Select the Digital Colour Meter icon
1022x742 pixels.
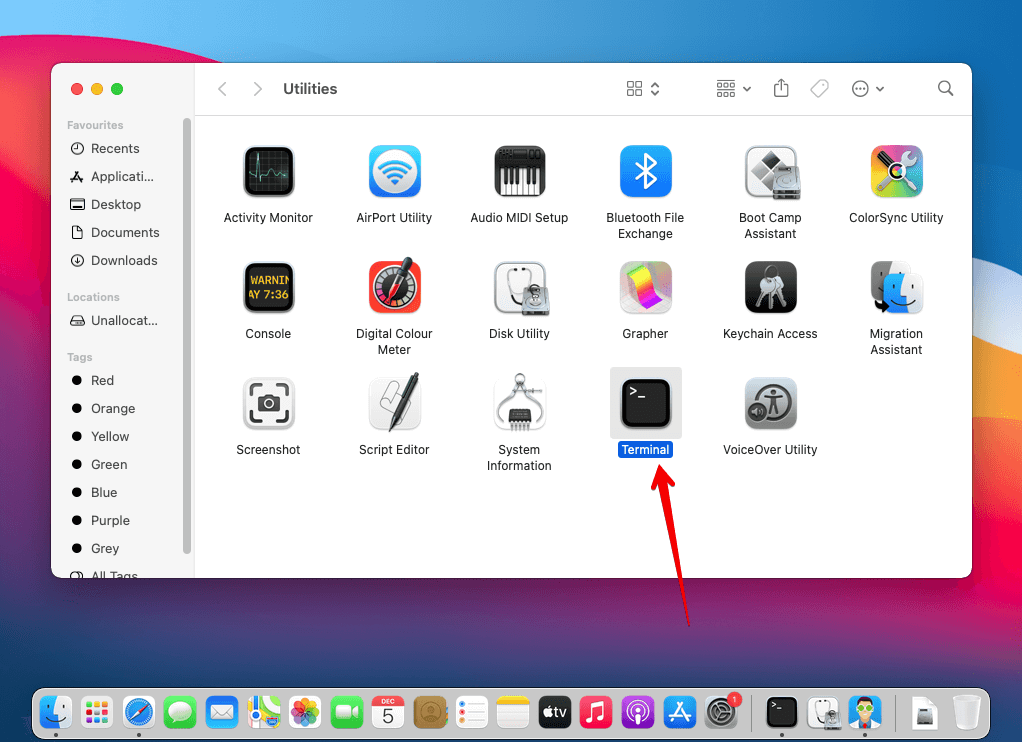(394, 286)
